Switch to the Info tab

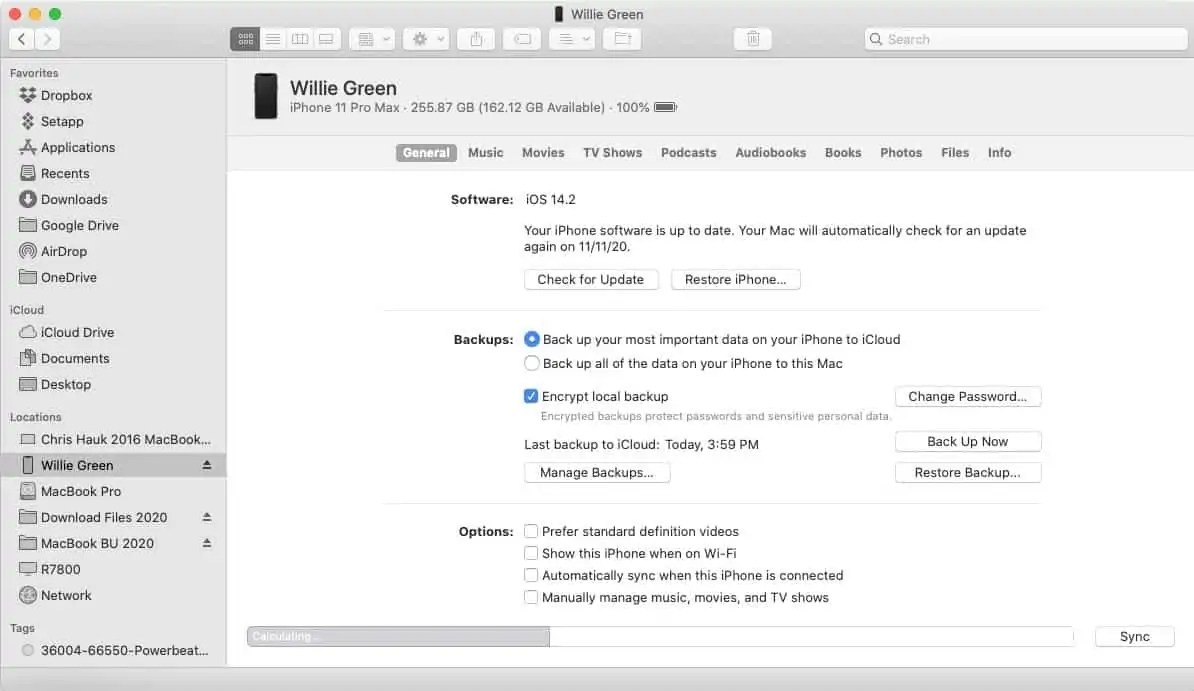tap(999, 152)
